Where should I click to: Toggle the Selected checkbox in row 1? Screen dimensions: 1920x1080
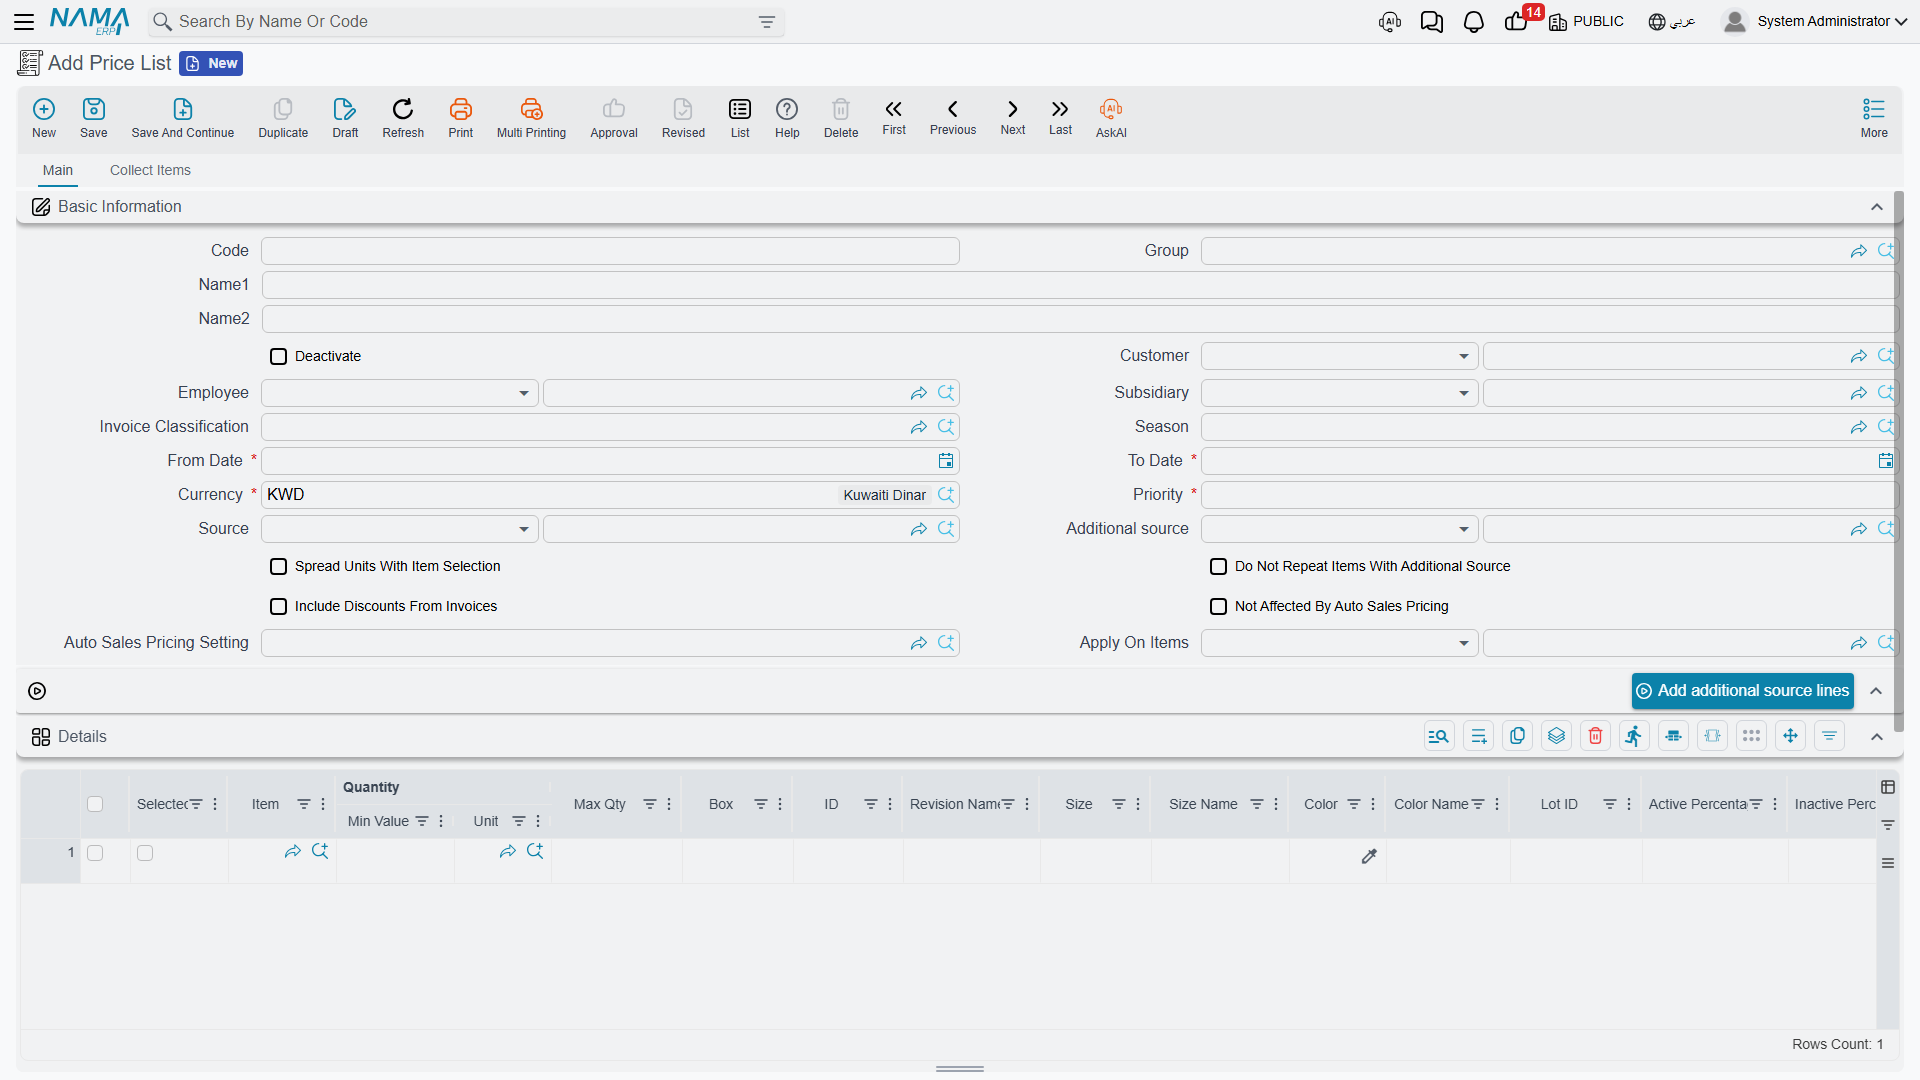(x=145, y=853)
